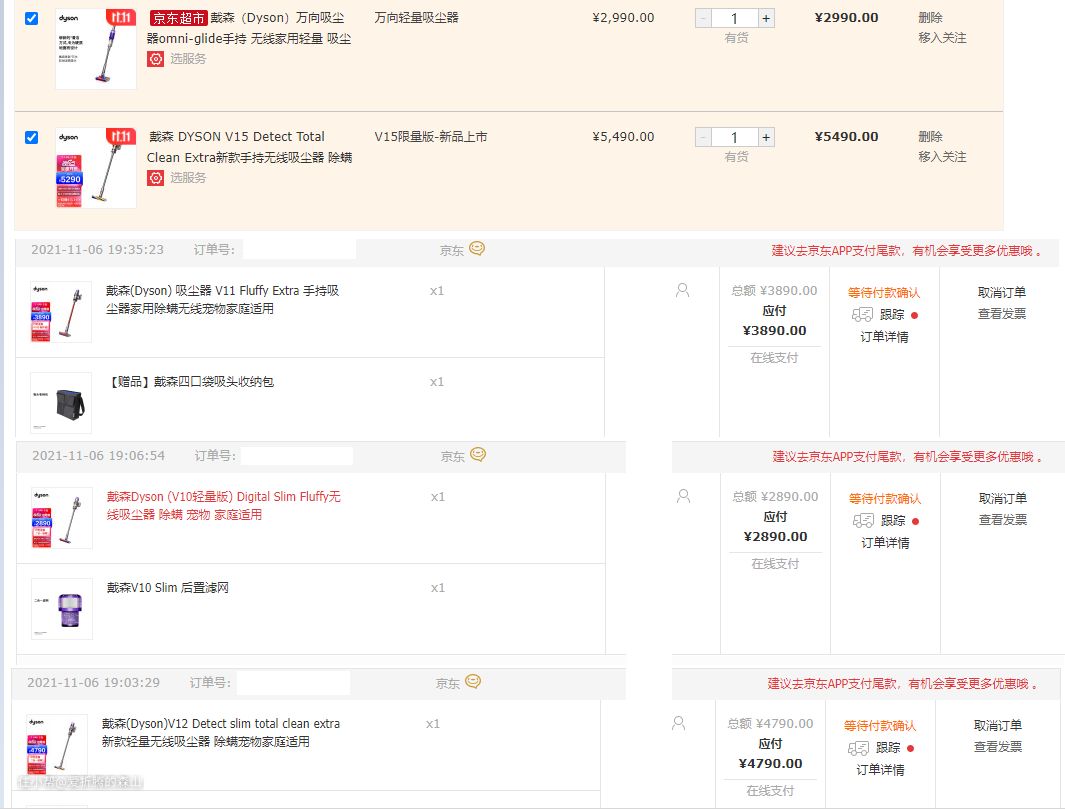Click buyer profile icon in V12 Detect order
The image size is (1065, 809).
click(x=679, y=723)
